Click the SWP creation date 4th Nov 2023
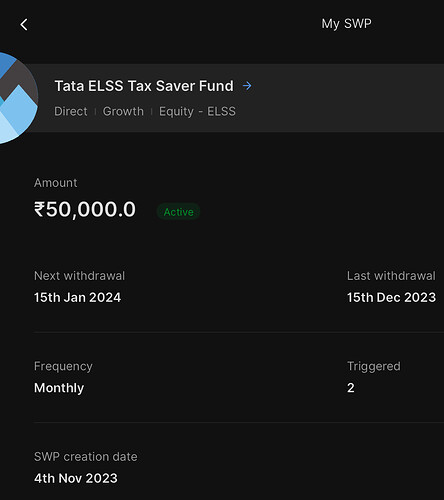 (76, 478)
